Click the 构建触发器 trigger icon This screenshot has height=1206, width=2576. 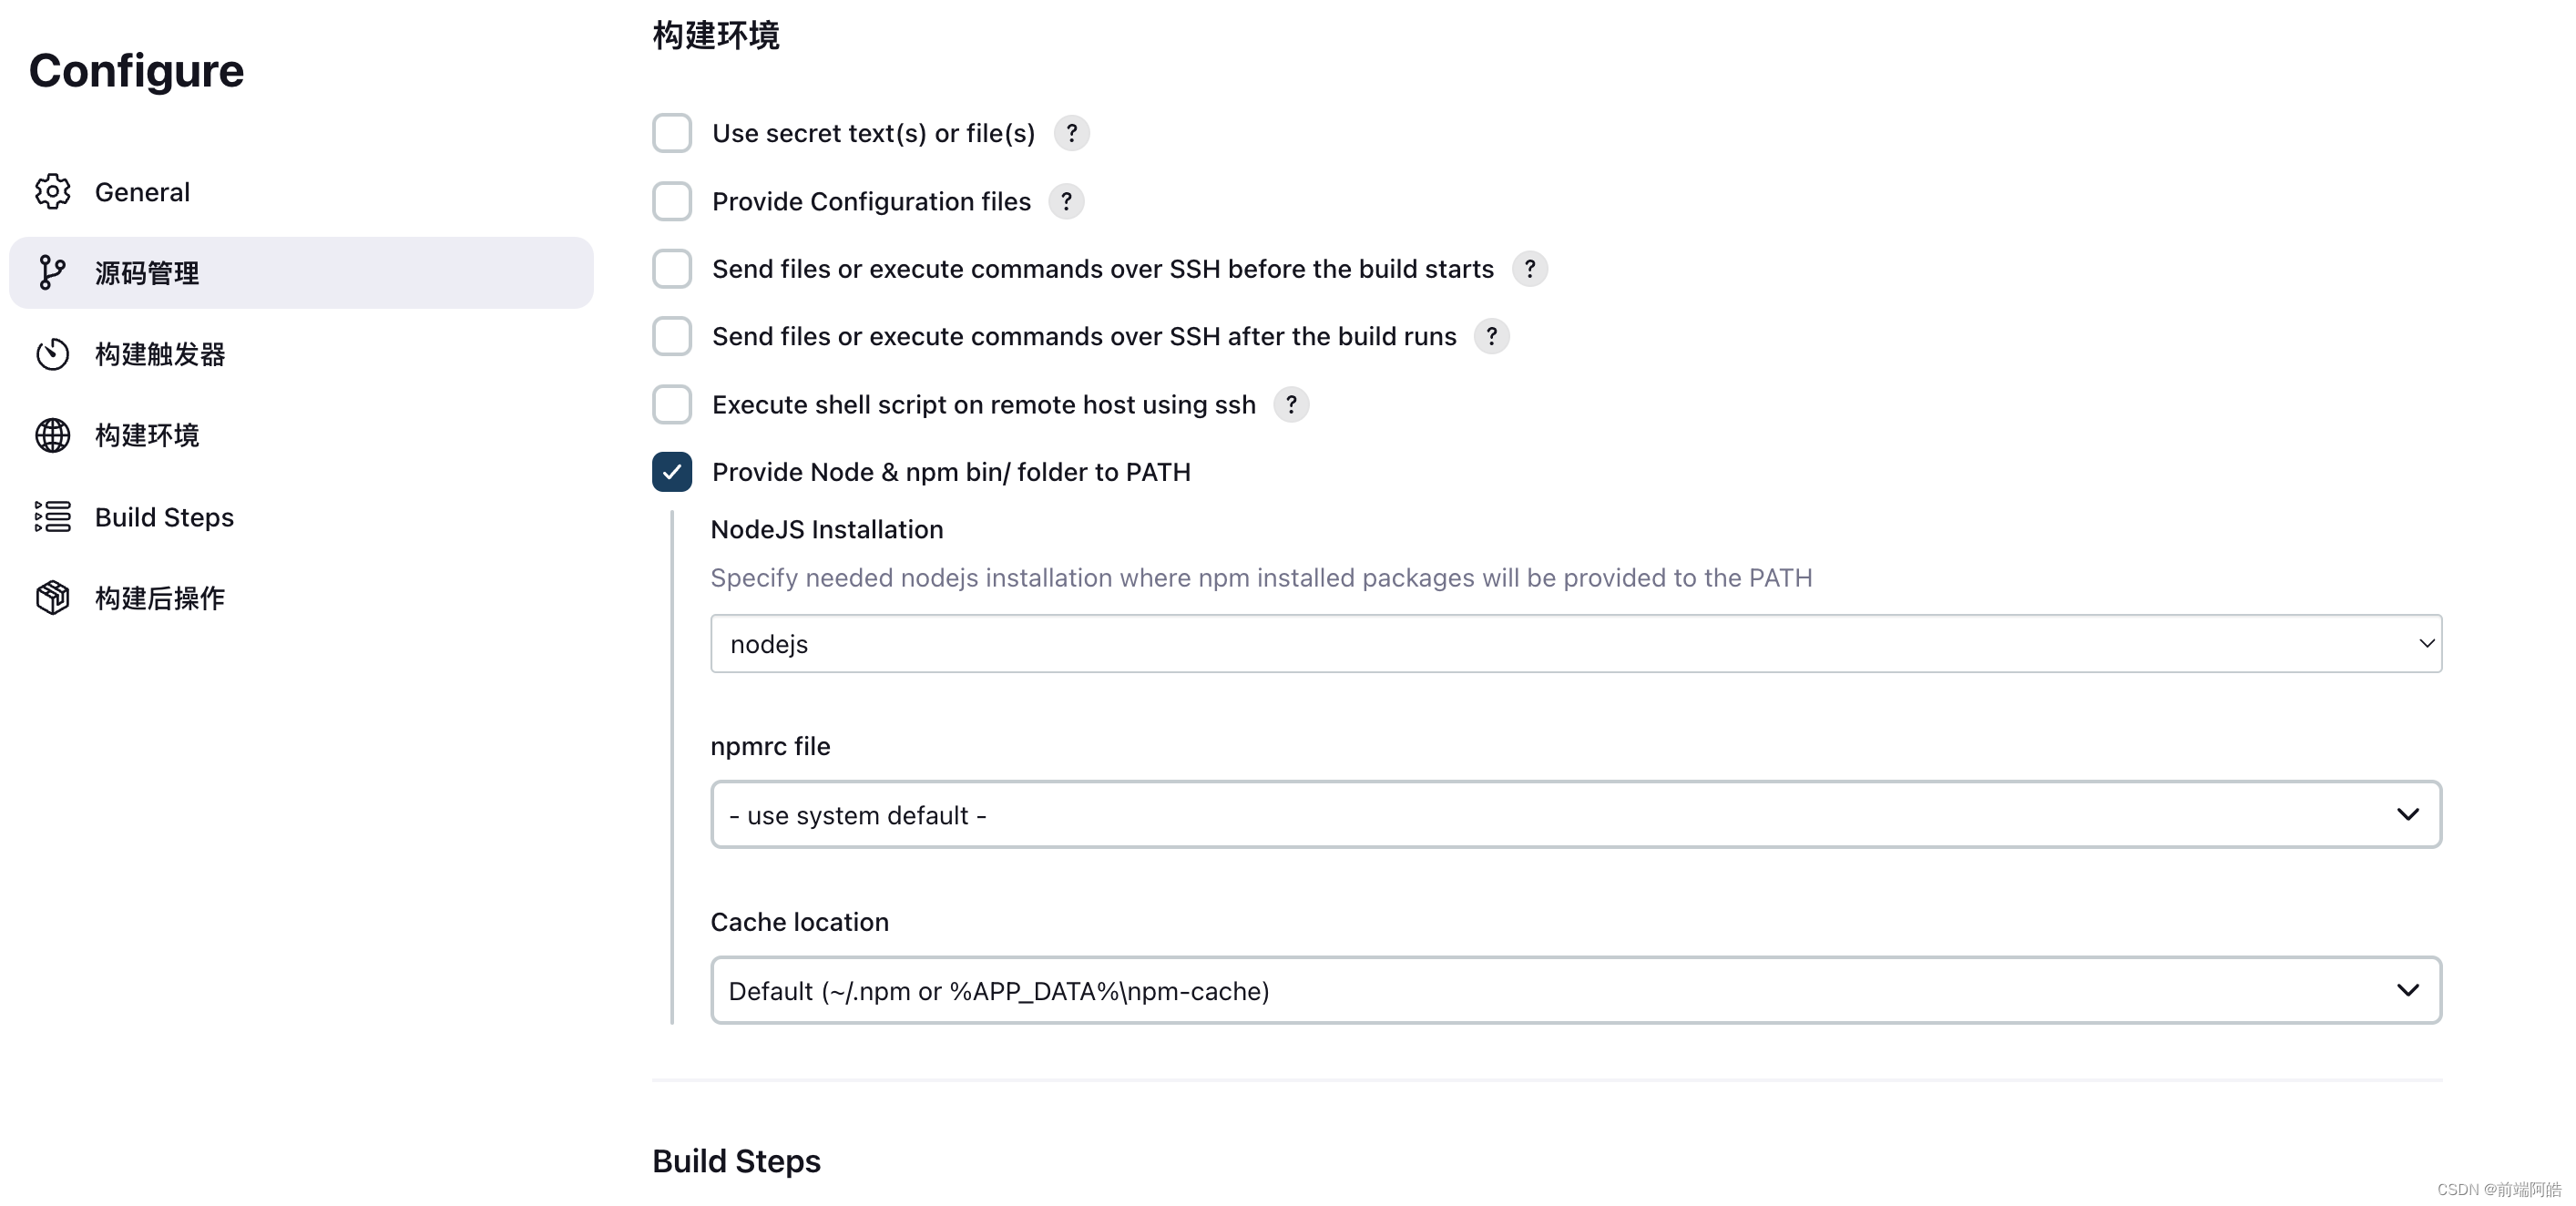51,353
